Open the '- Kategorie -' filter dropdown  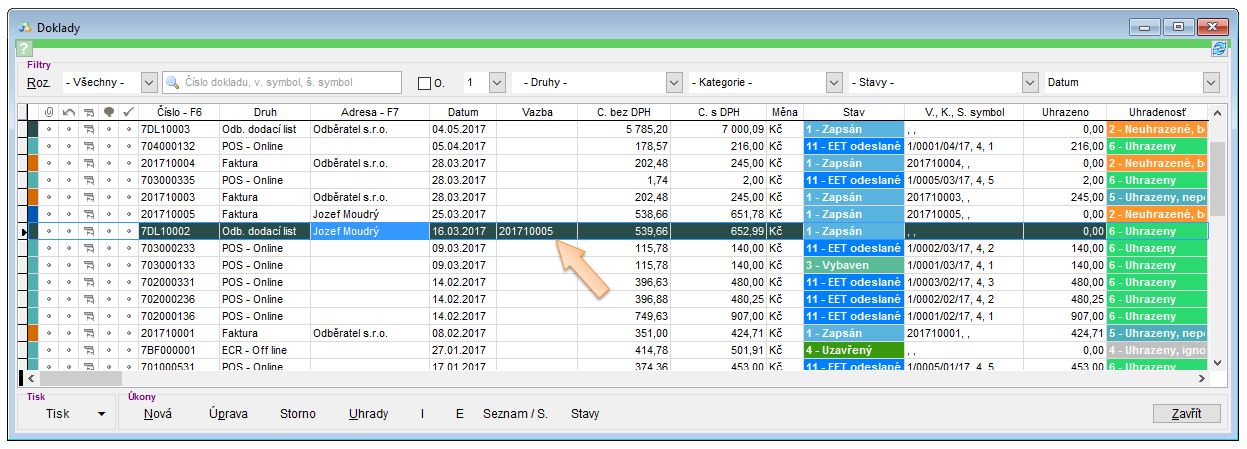[836, 83]
